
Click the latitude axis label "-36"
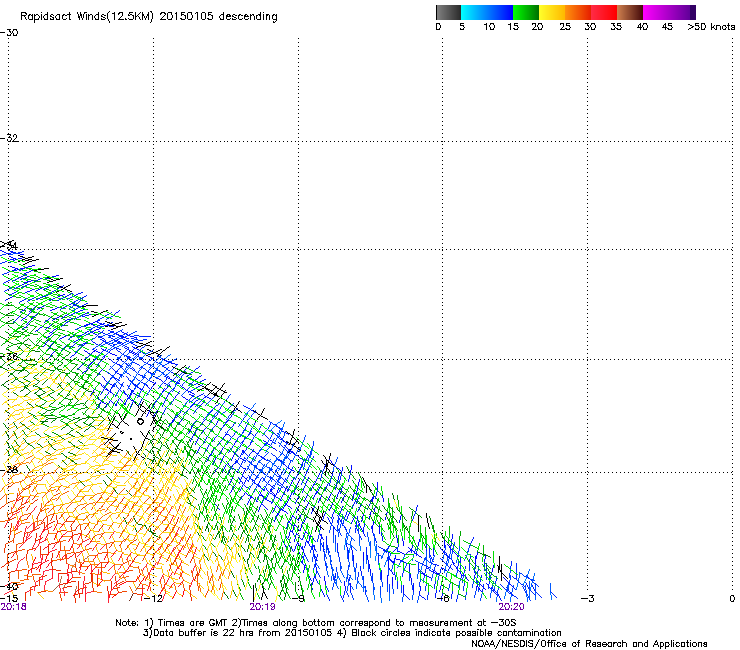pos(9,356)
